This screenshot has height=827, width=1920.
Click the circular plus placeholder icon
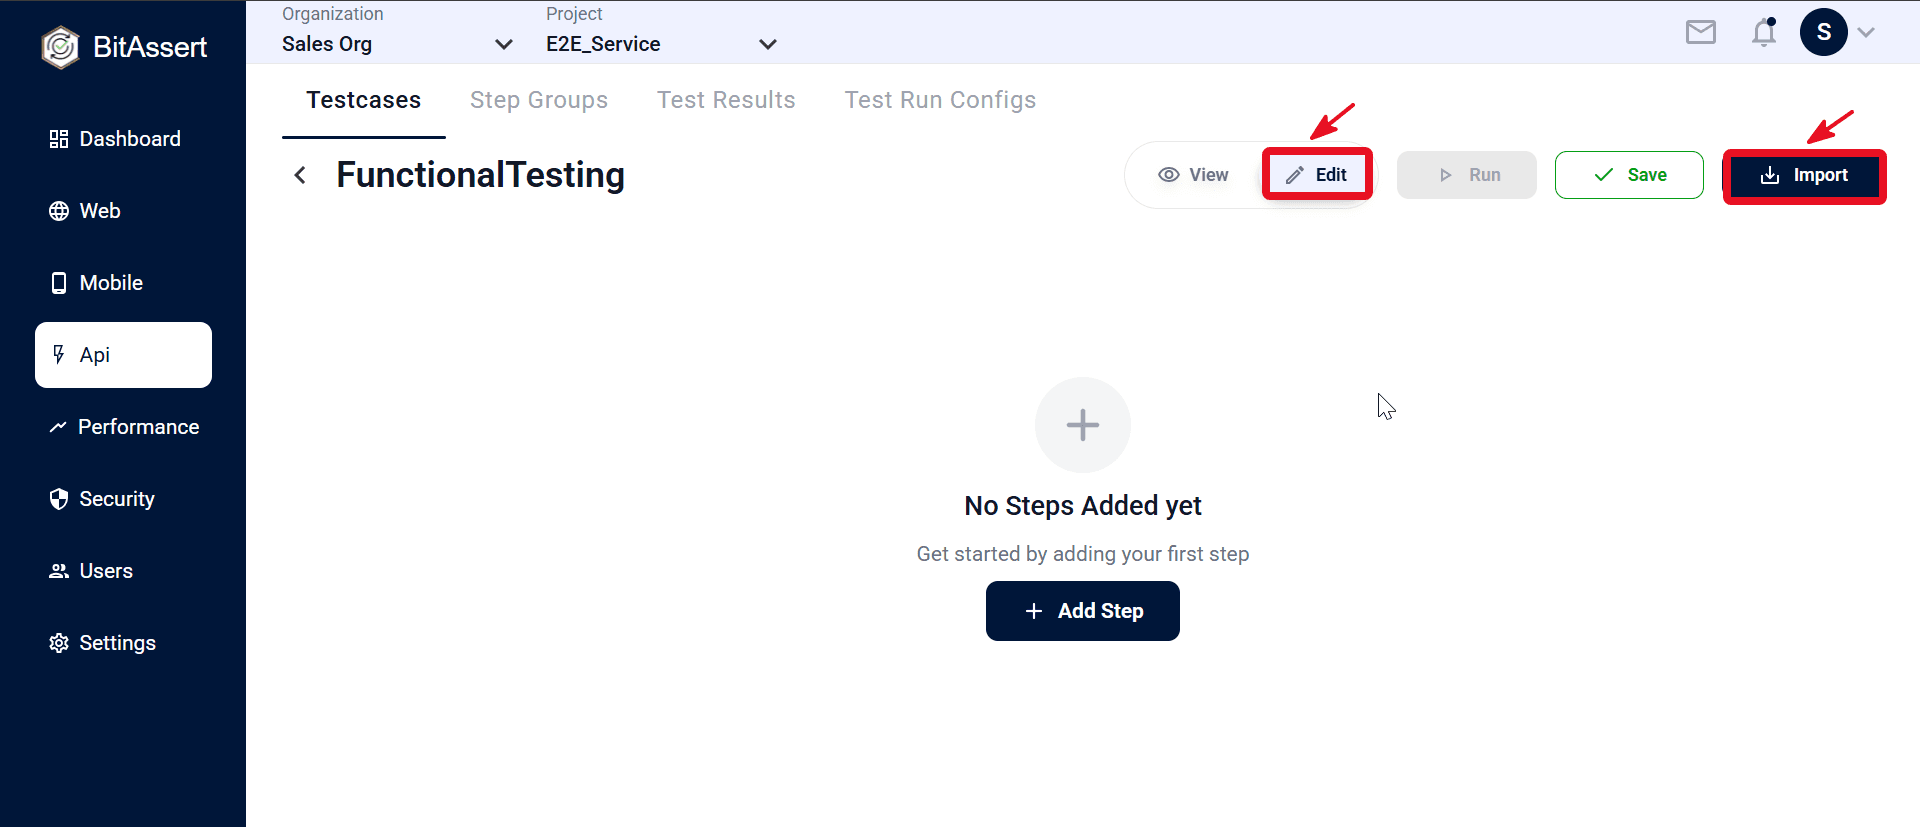1083,425
